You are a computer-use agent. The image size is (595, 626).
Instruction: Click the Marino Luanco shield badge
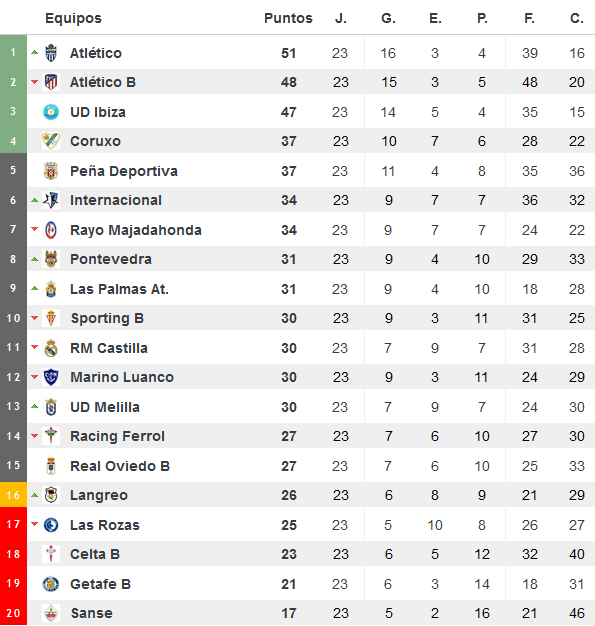pyautogui.click(x=51, y=377)
